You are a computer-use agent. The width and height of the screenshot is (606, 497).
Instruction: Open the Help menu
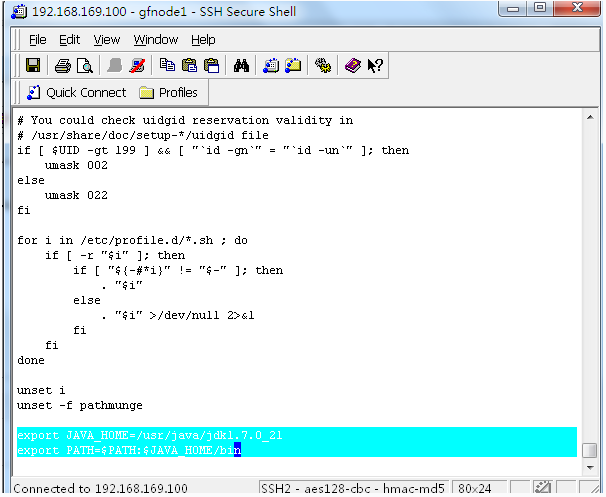[x=203, y=39]
